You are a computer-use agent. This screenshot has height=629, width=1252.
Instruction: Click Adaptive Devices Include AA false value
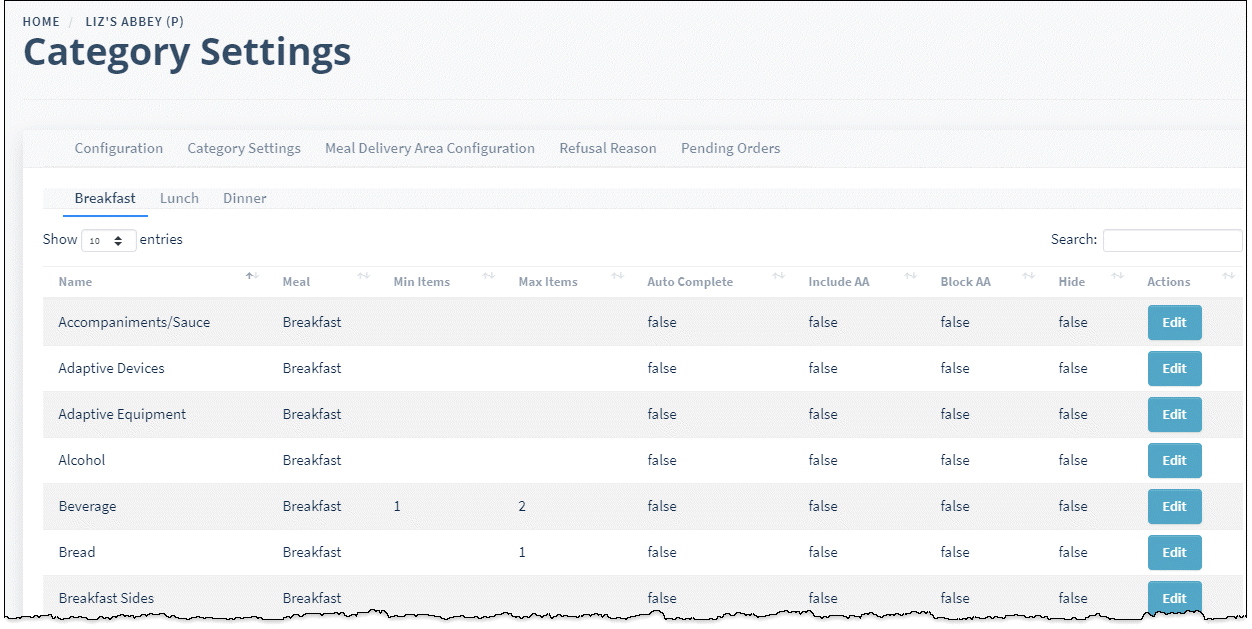point(823,368)
